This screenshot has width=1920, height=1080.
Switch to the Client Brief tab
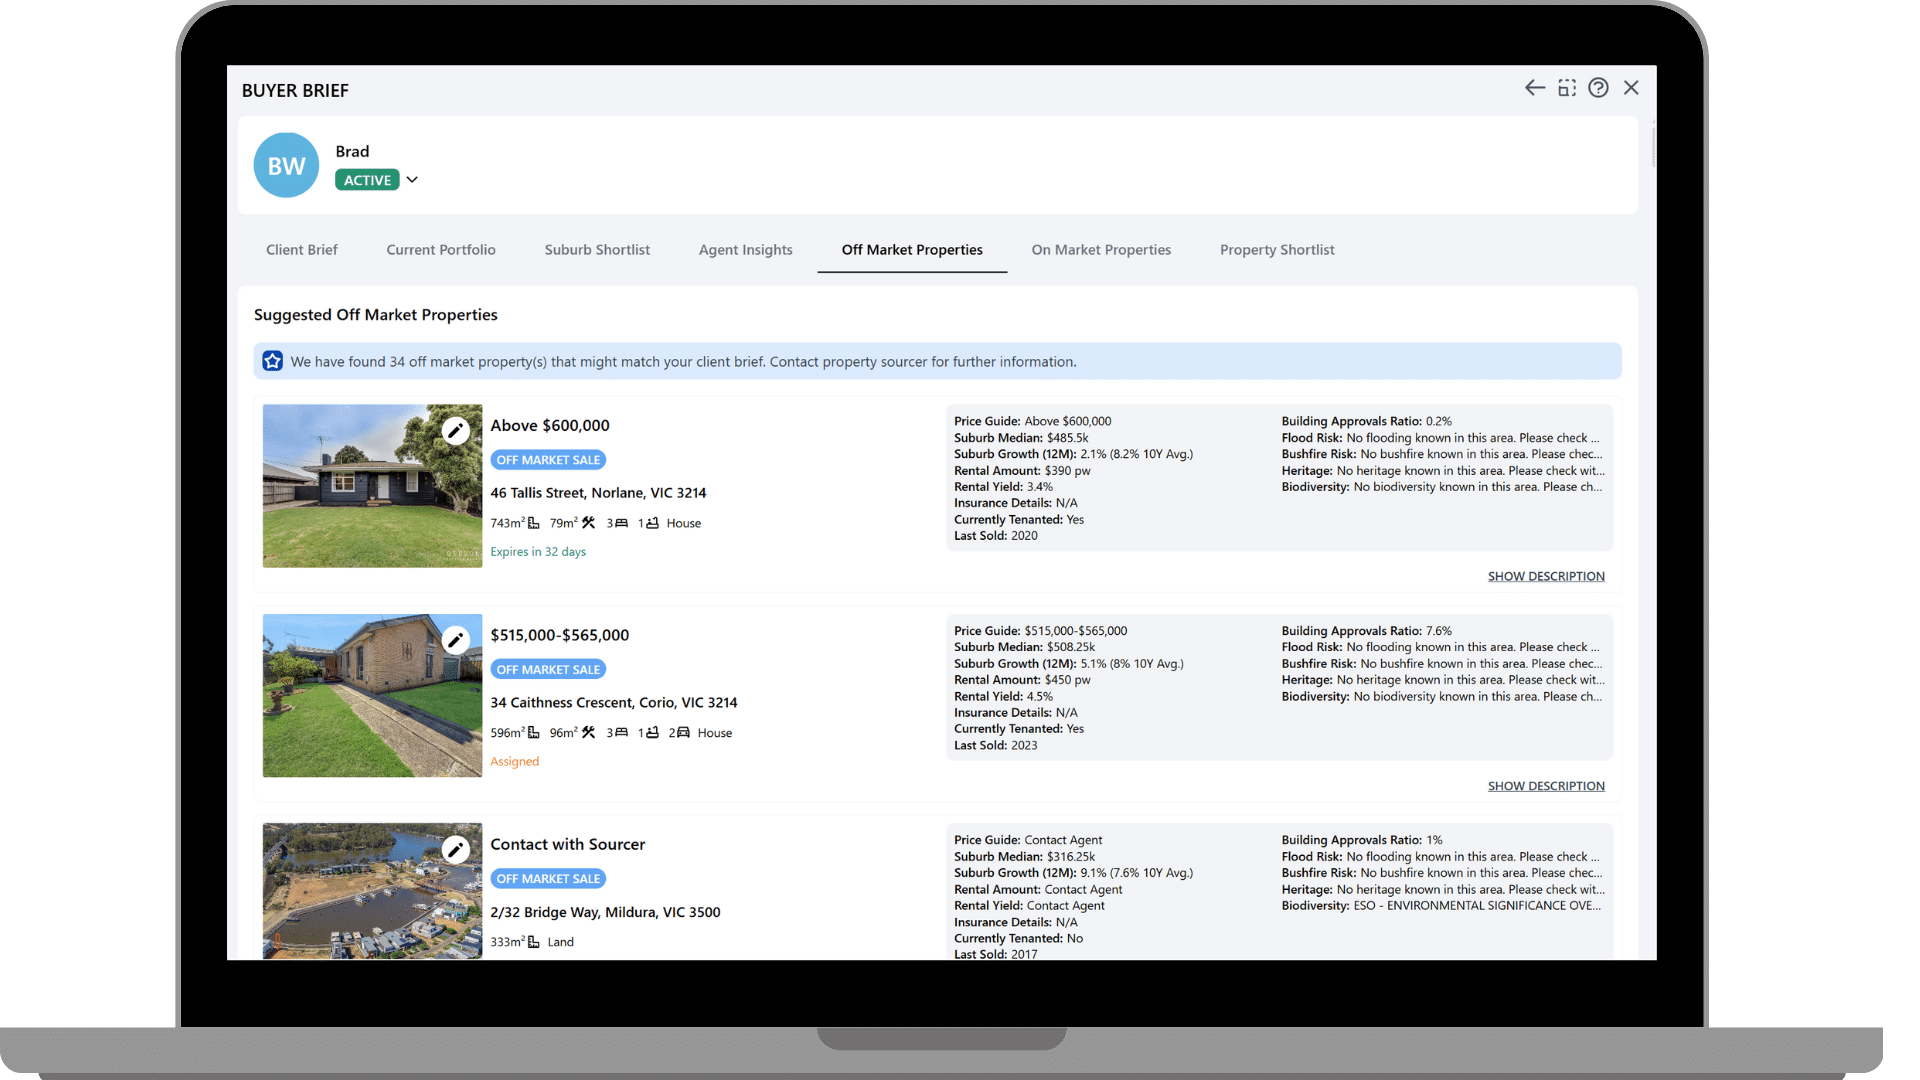pyautogui.click(x=301, y=250)
